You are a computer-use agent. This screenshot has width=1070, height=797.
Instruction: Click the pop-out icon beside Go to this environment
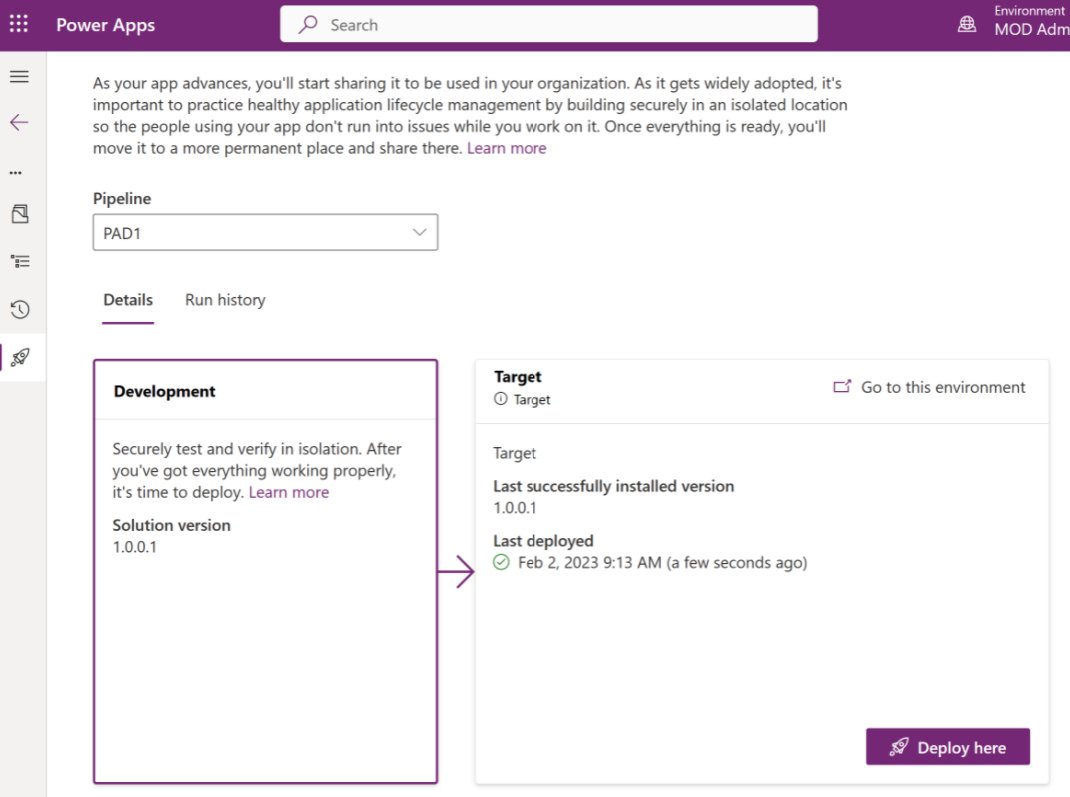point(843,386)
